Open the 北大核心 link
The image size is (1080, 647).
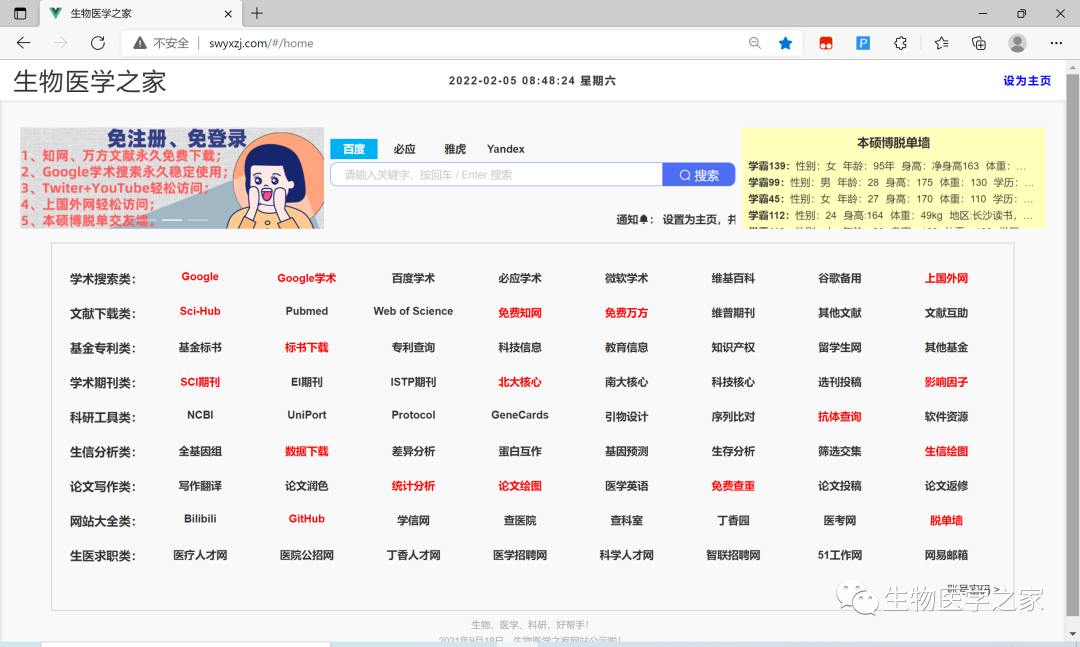pyautogui.click(x=520, y=382)
